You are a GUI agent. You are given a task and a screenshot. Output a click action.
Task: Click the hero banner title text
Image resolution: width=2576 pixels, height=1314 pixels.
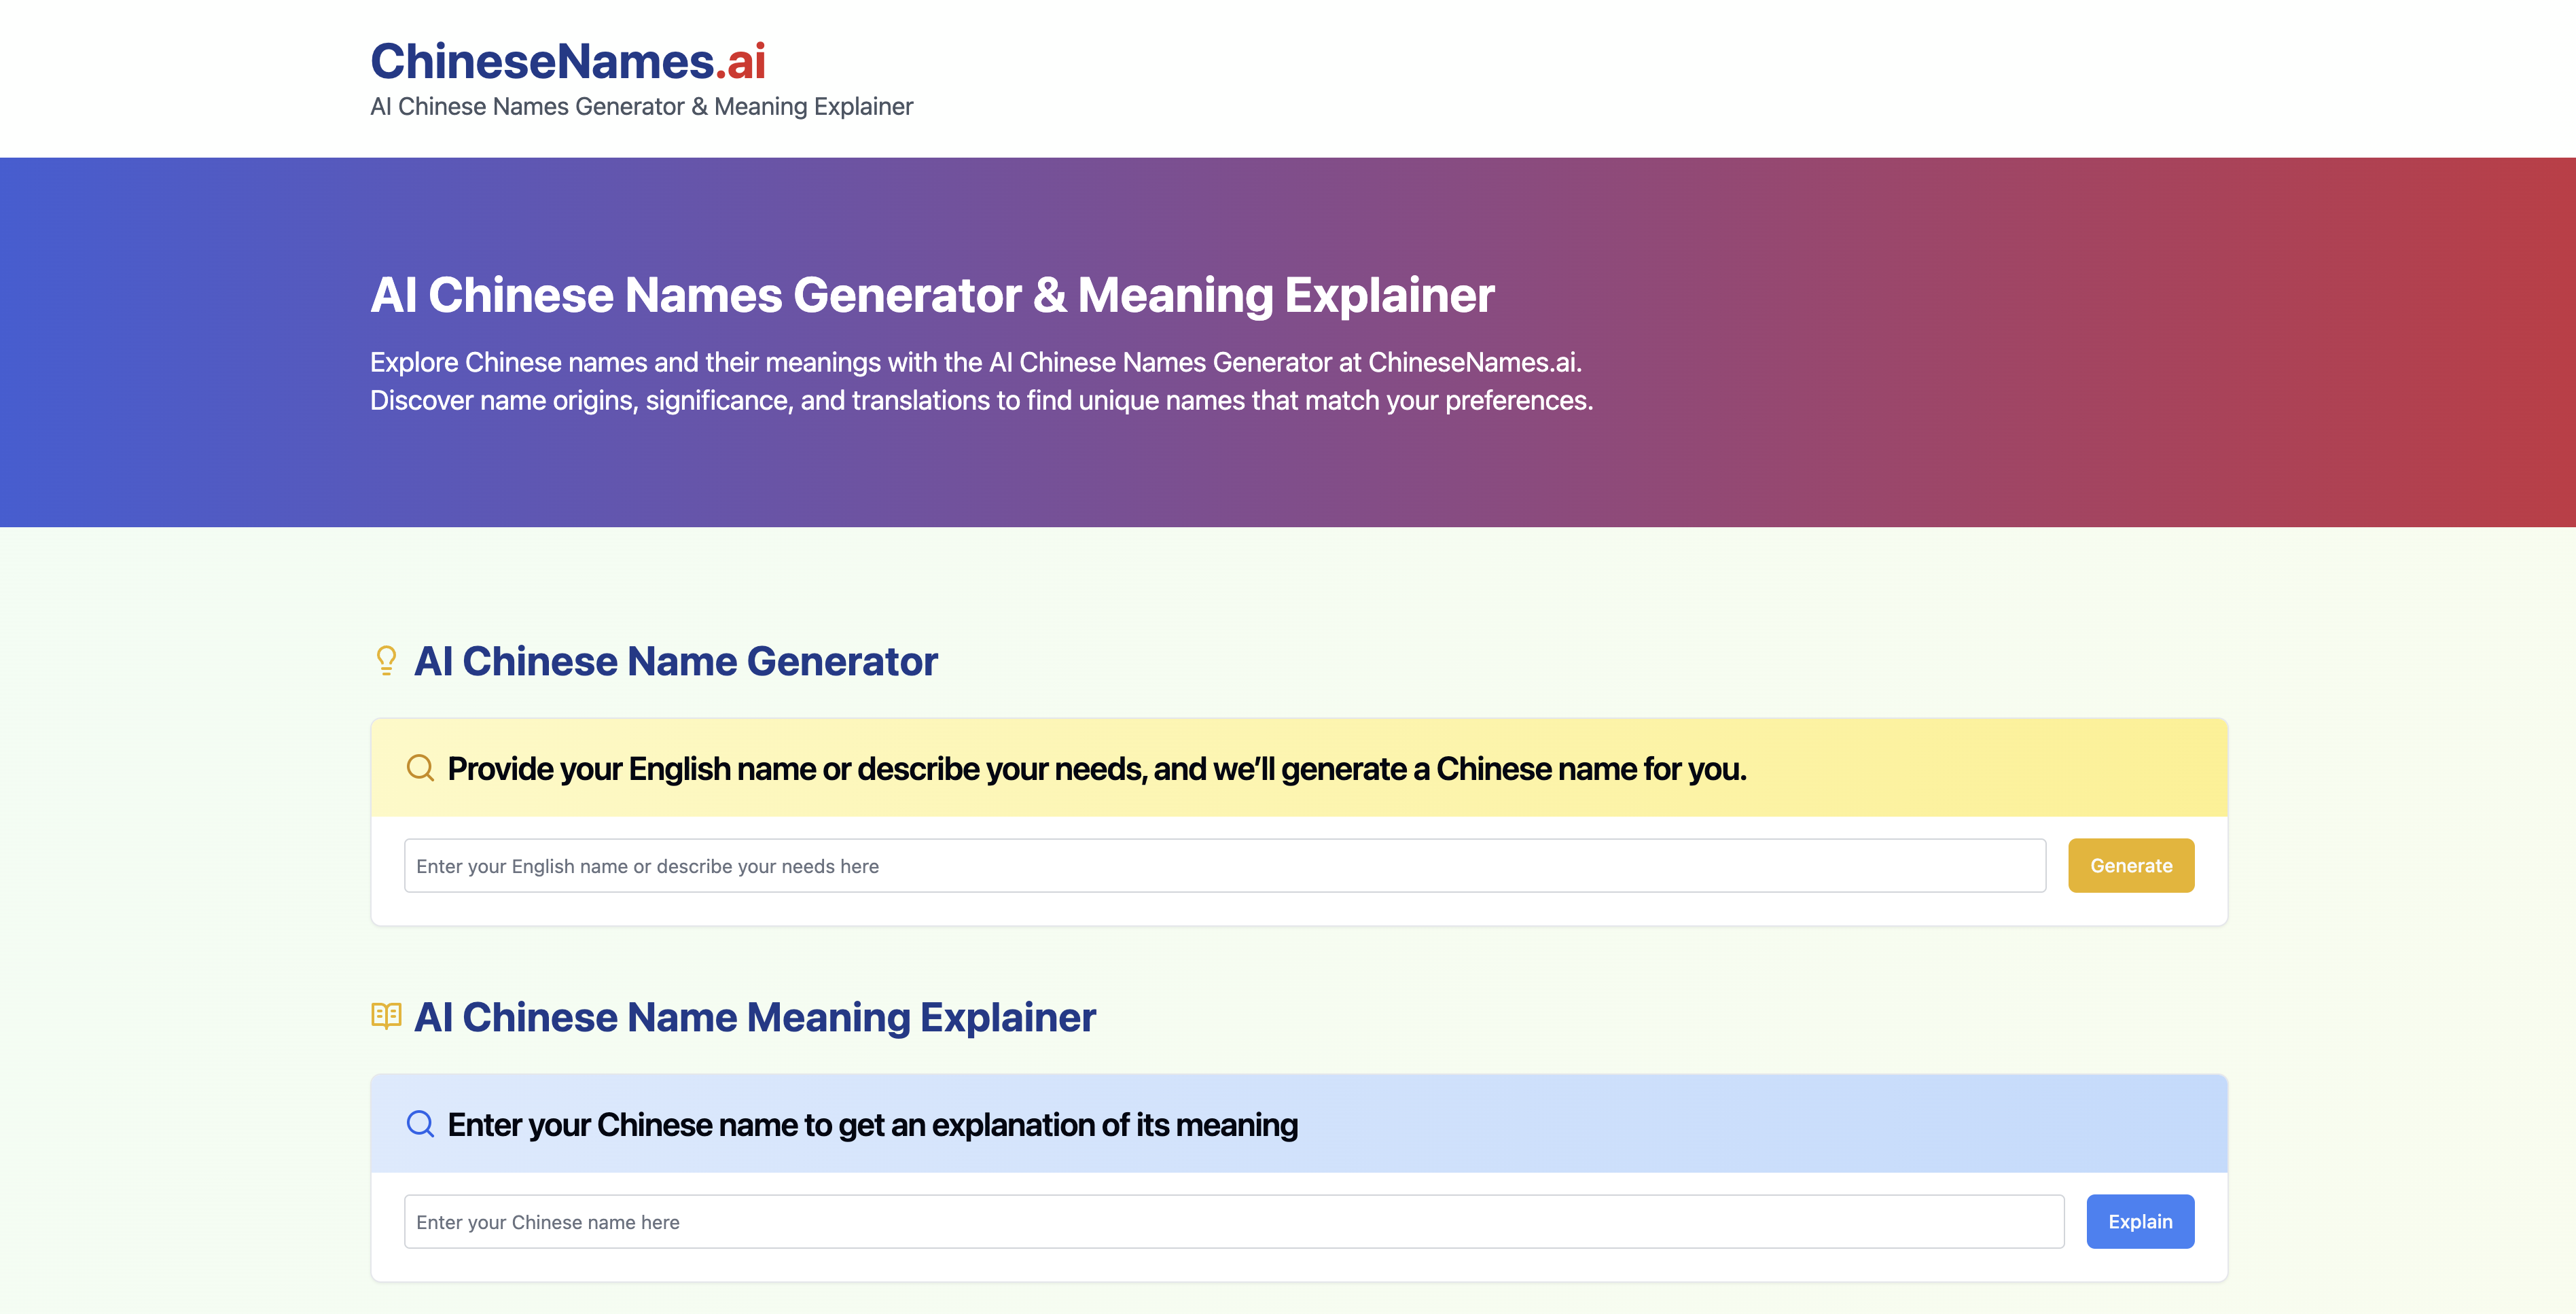tap(932, 295)
